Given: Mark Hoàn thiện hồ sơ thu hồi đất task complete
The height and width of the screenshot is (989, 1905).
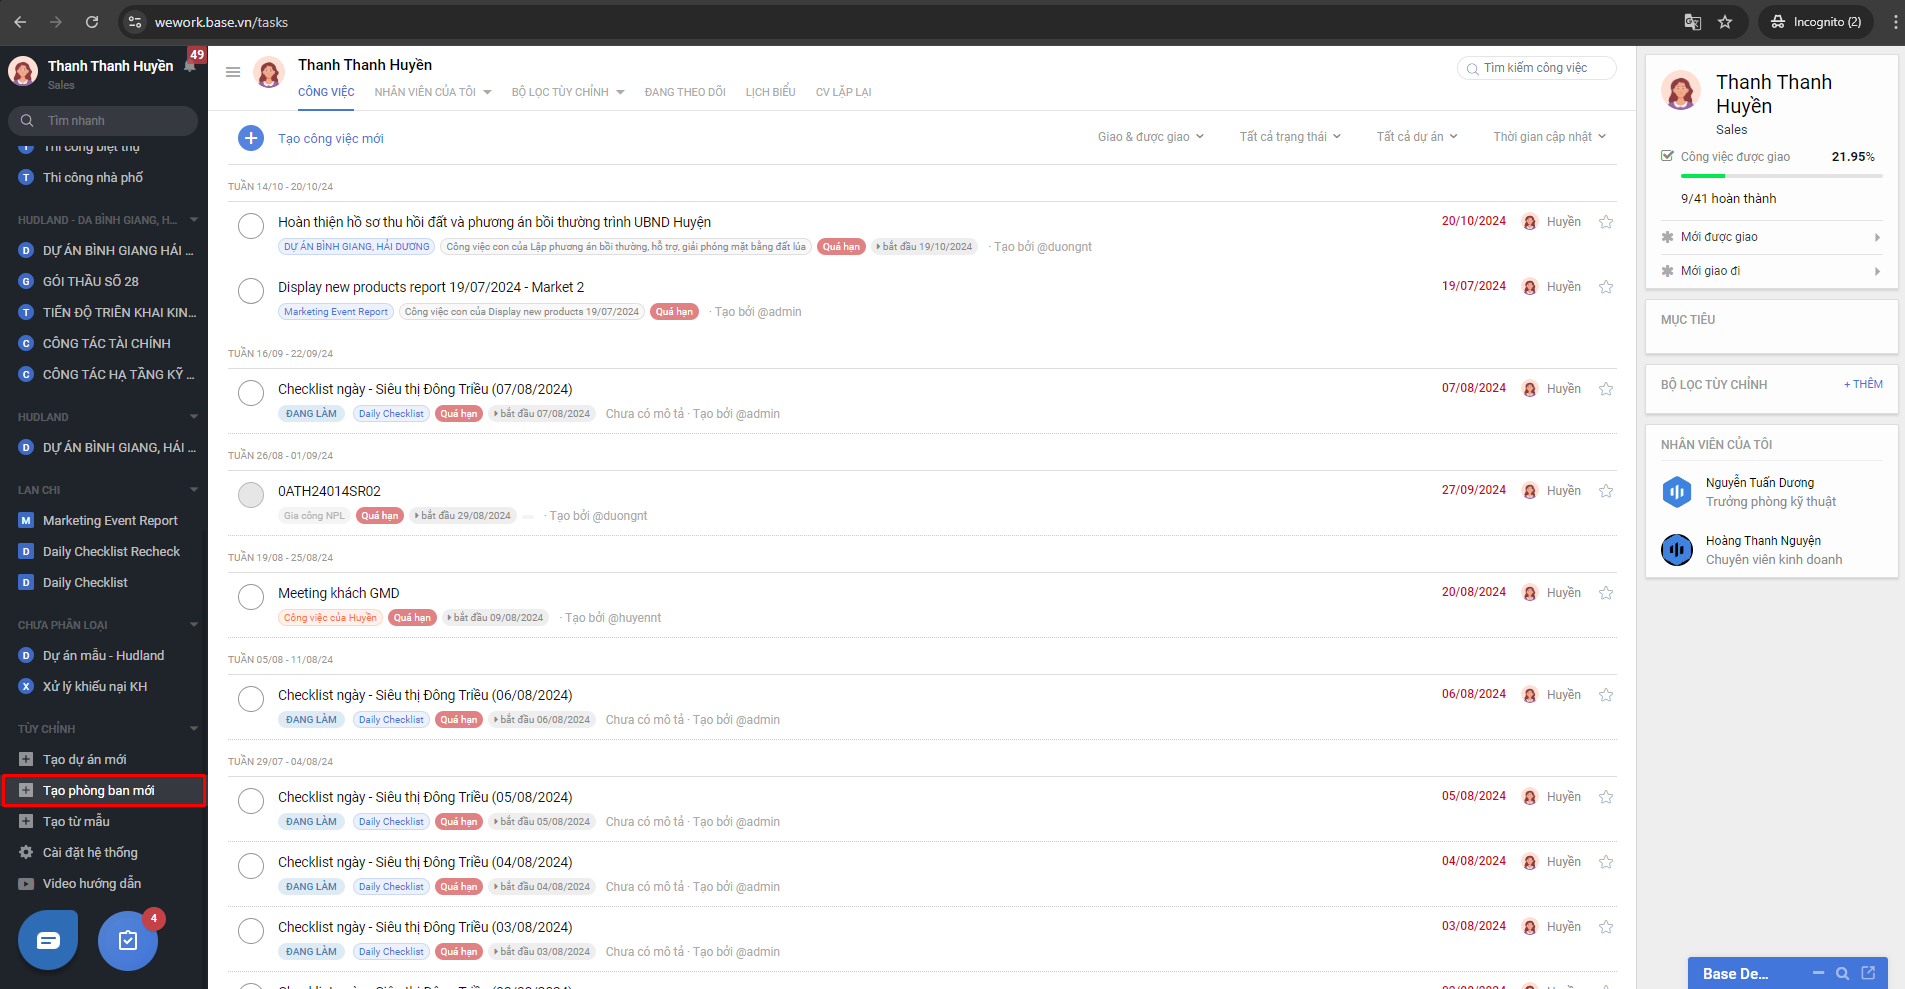Looking at the screenshot, I should click(251, 226).
